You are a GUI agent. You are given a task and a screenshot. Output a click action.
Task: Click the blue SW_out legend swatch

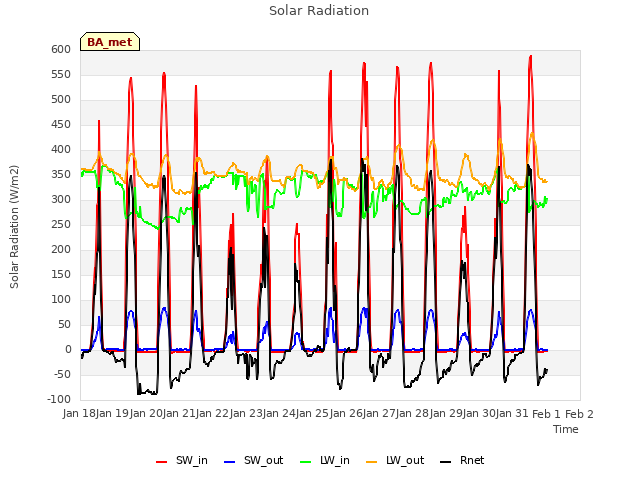230,462
